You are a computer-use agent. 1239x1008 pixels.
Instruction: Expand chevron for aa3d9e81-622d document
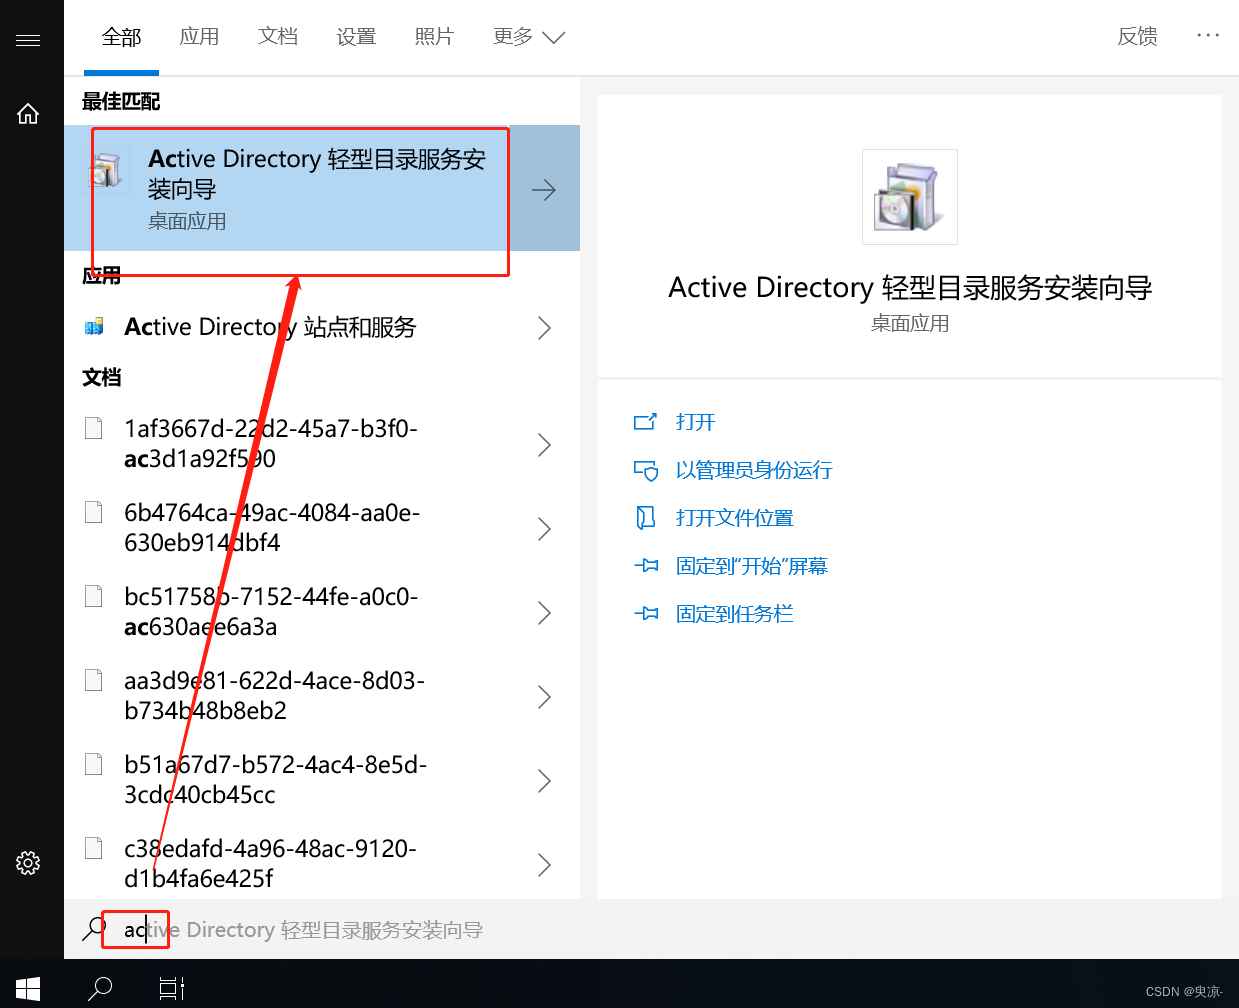544,697
